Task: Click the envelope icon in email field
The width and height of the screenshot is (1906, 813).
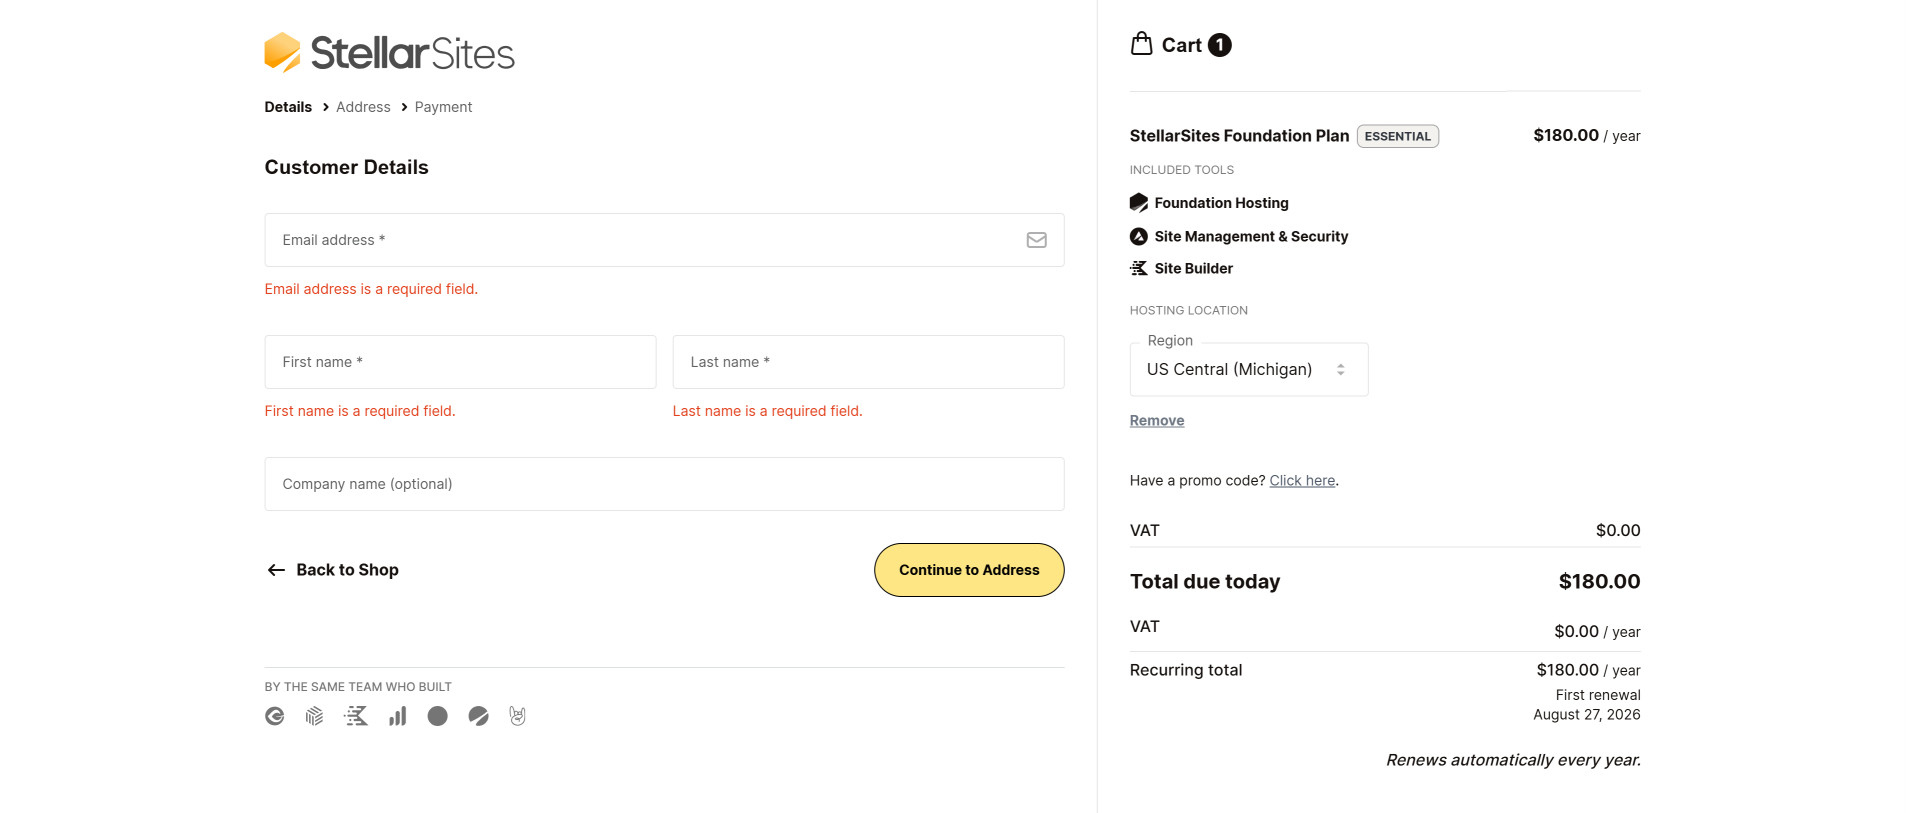Action: pos(1036,240)
